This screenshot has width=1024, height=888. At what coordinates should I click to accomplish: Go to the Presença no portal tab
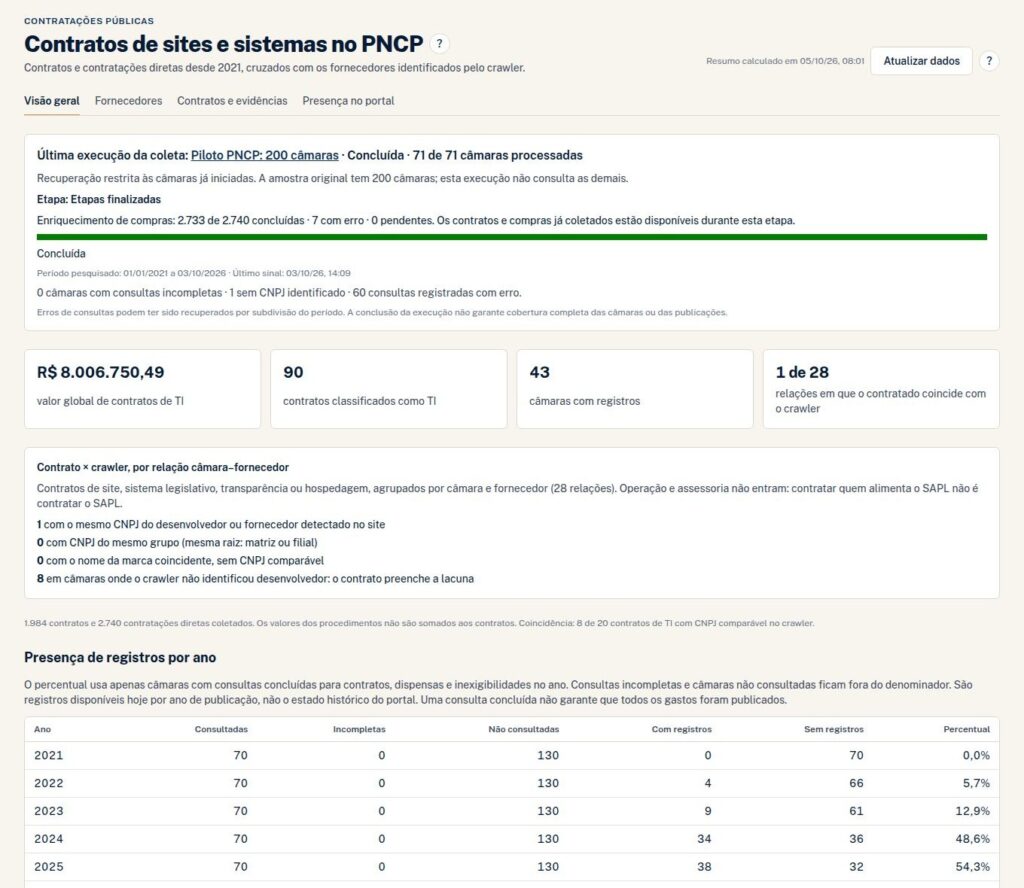tap(348, 101)
